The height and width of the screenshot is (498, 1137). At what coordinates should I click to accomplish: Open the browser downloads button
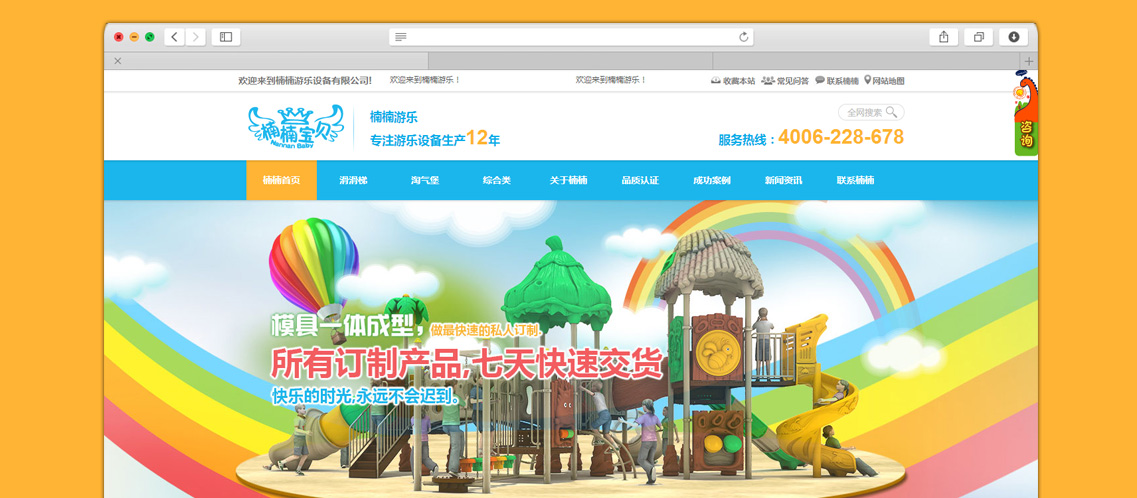(x=1013, y=37)
